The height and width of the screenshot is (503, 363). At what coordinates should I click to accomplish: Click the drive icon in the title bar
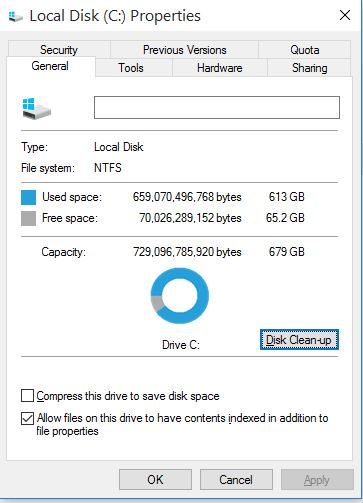click(x=15, y=16)
